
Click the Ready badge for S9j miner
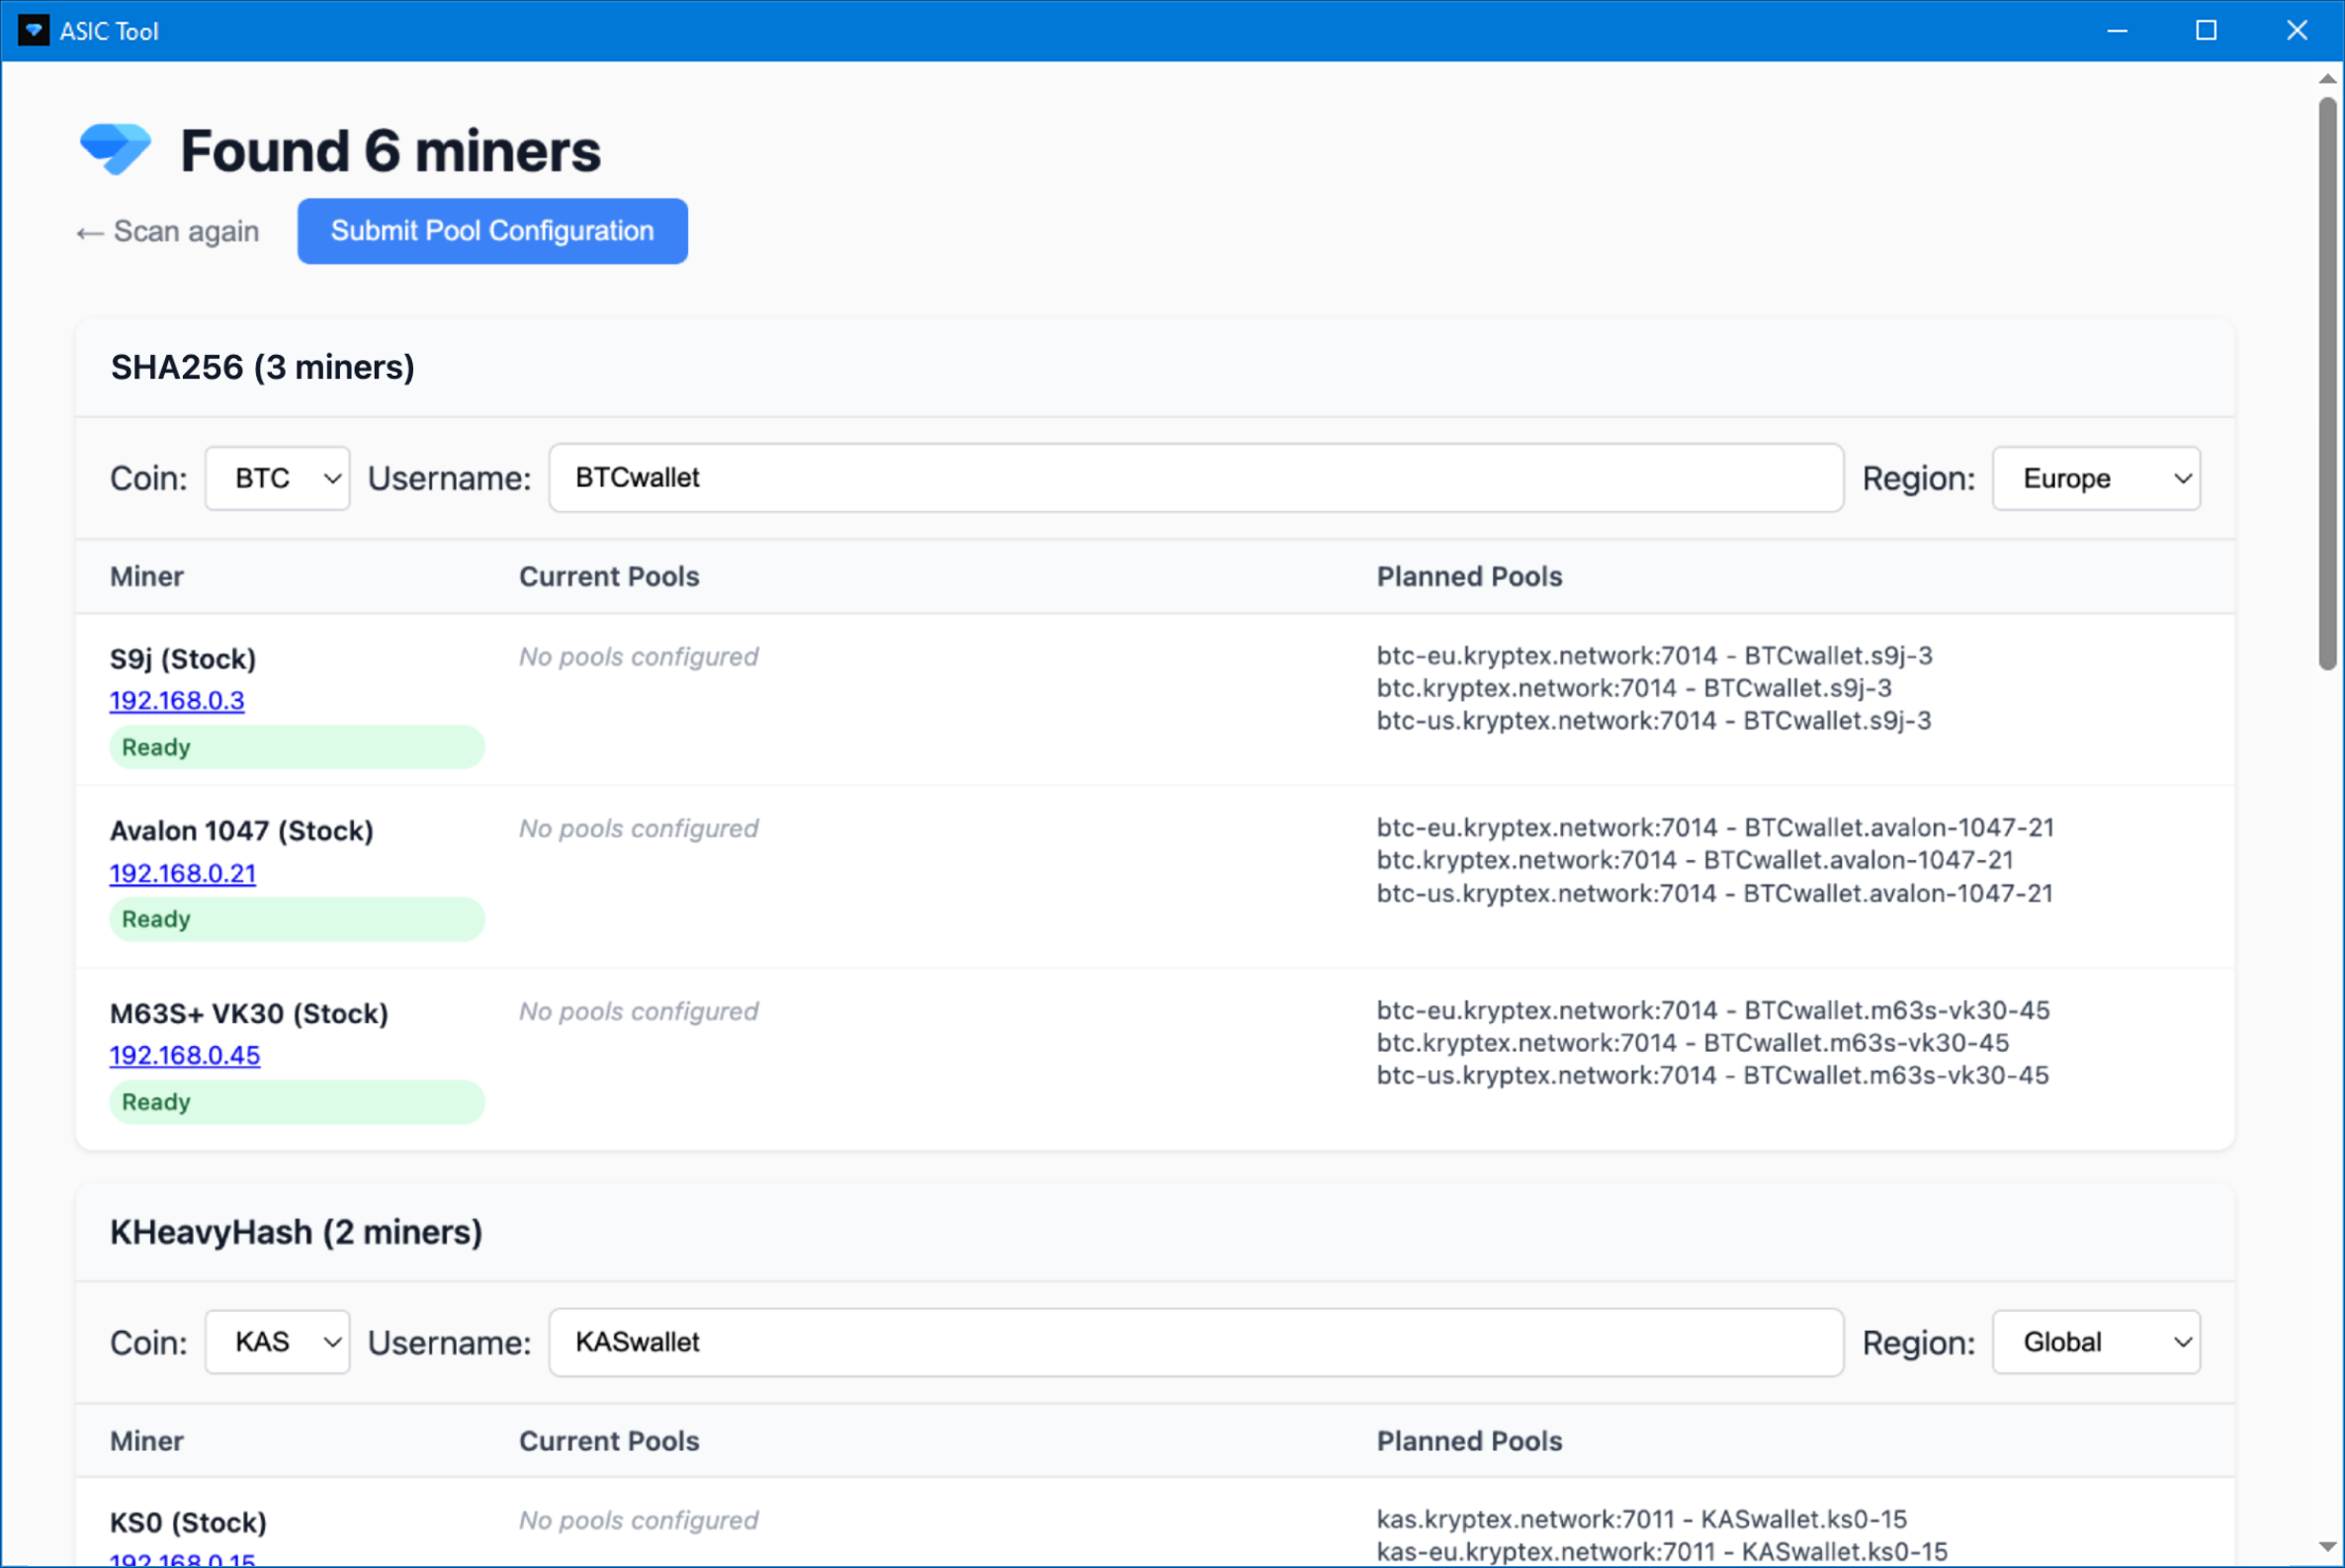click(296, 746)
